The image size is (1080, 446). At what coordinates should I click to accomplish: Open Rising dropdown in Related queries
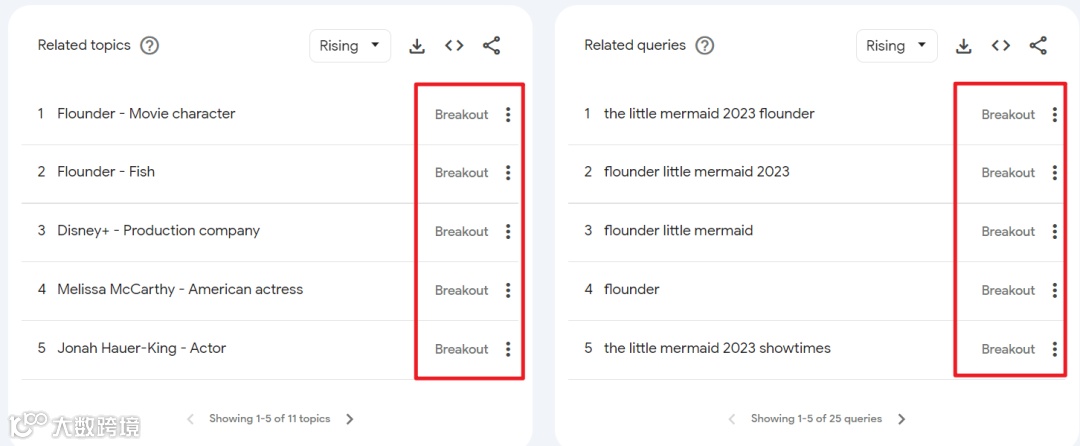click(x=896, y=46)
